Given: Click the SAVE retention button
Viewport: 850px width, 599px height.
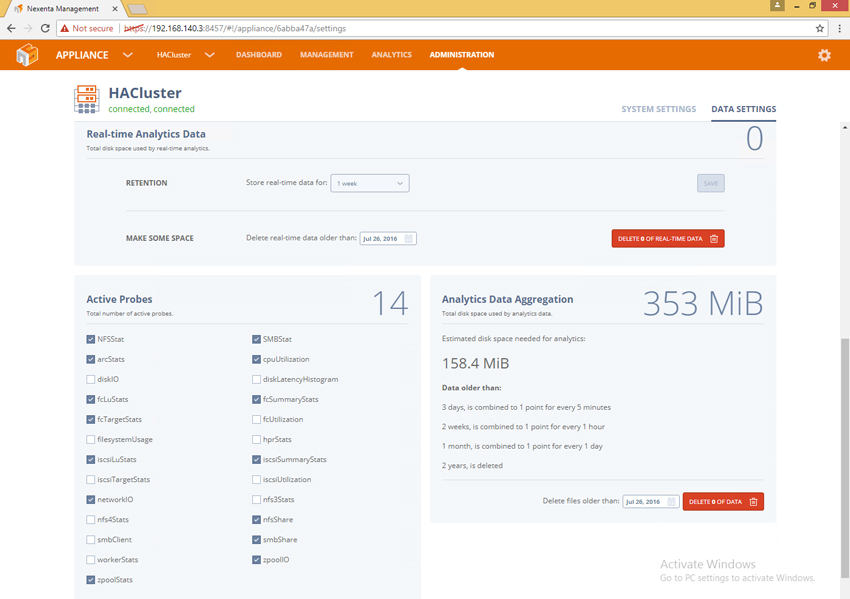Looking at the screenshot, I should click(x=711, y=183).
